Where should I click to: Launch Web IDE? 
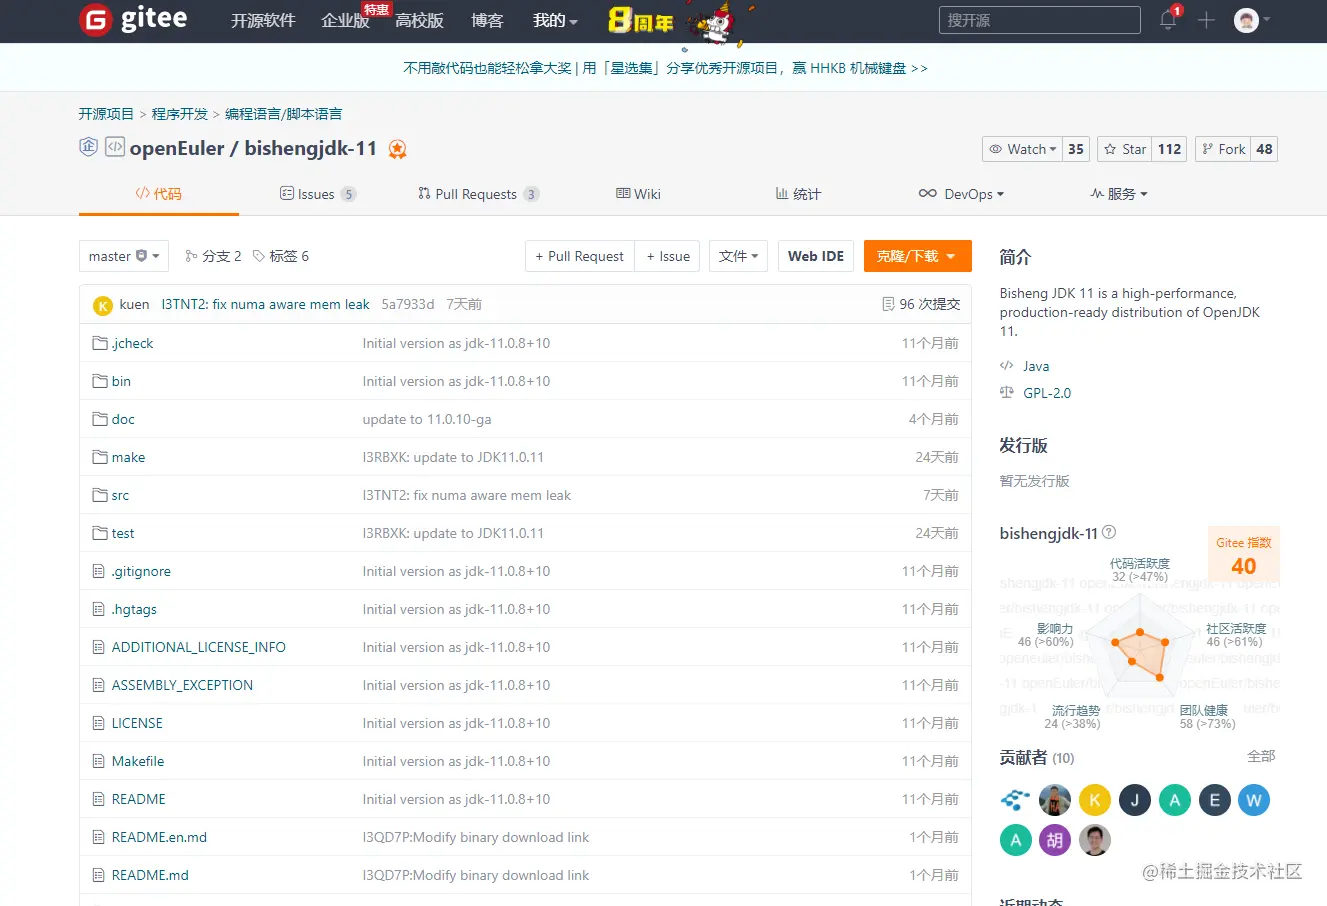tap(816, 256)
